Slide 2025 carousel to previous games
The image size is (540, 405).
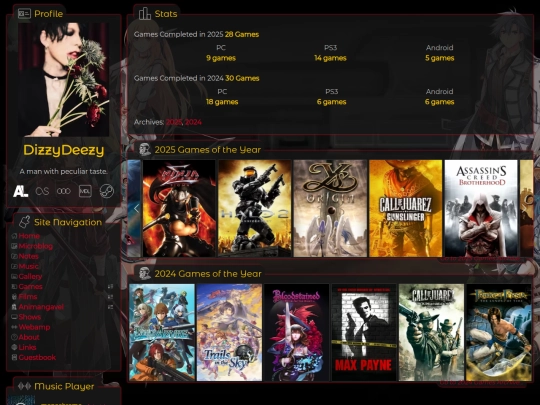(x=136, y=208)
